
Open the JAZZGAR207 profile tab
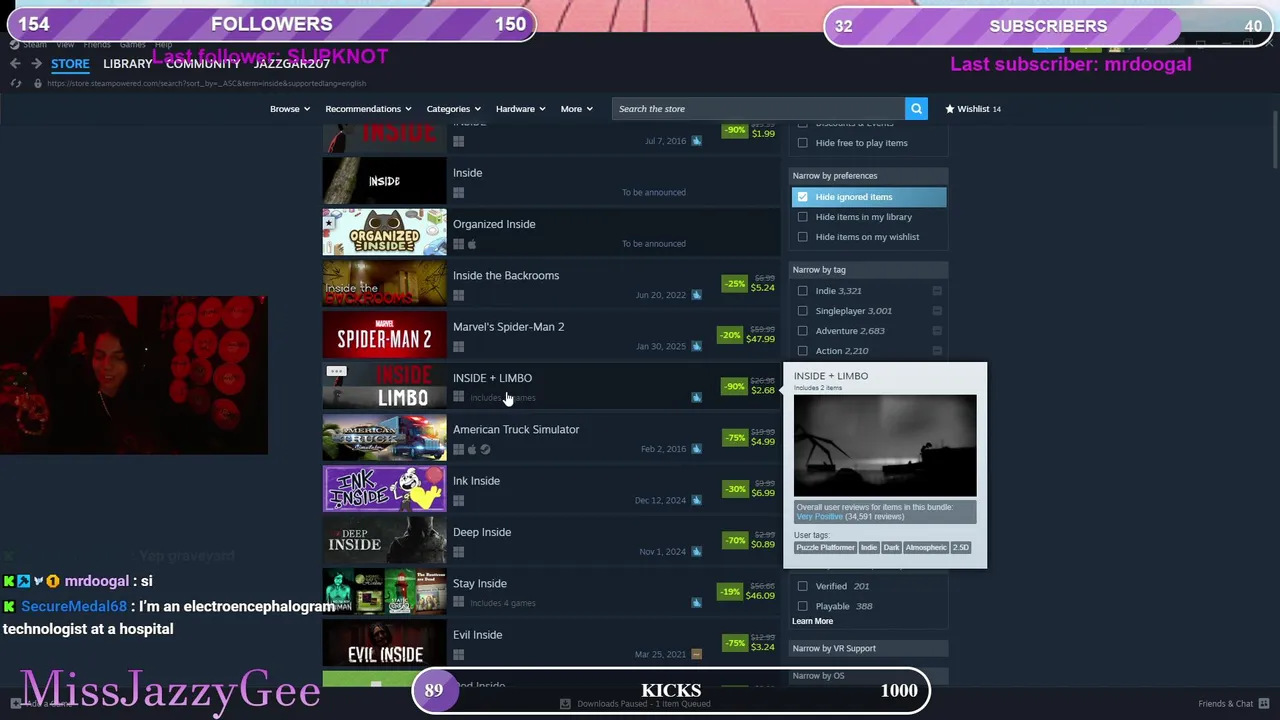click(x=291, y=64)
